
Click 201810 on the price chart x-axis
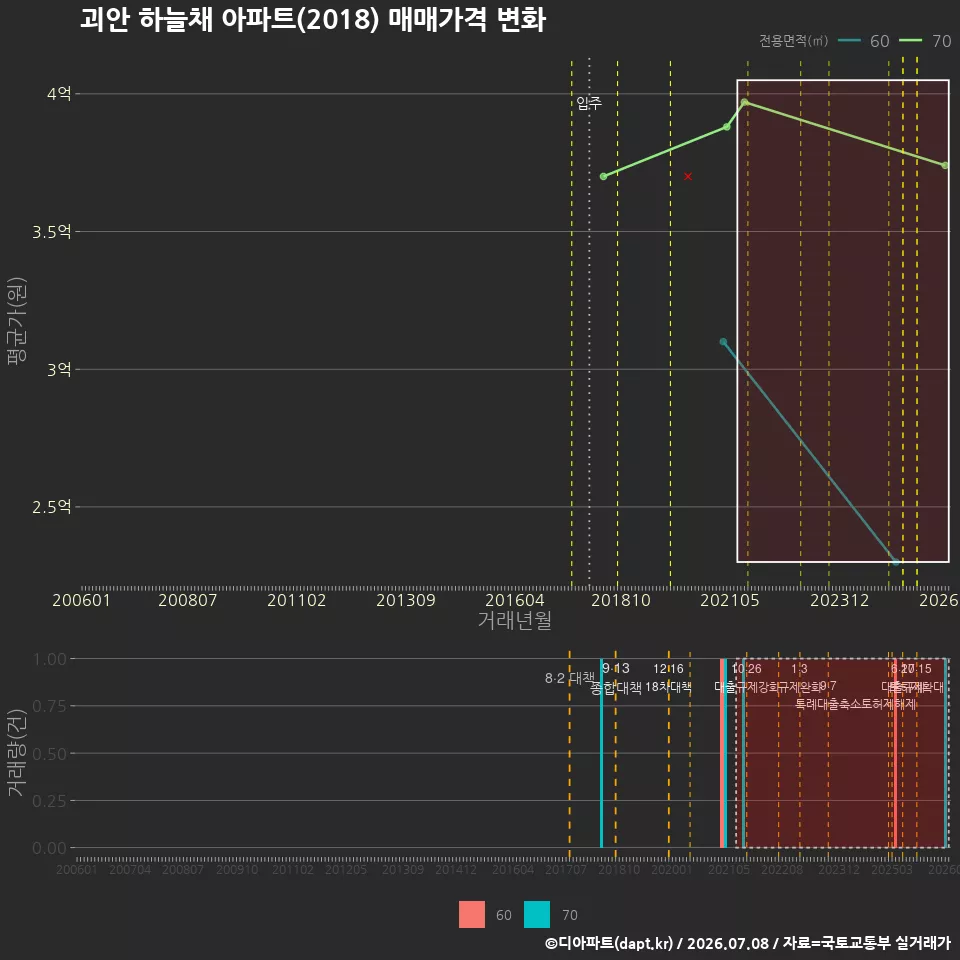point(621,600)
